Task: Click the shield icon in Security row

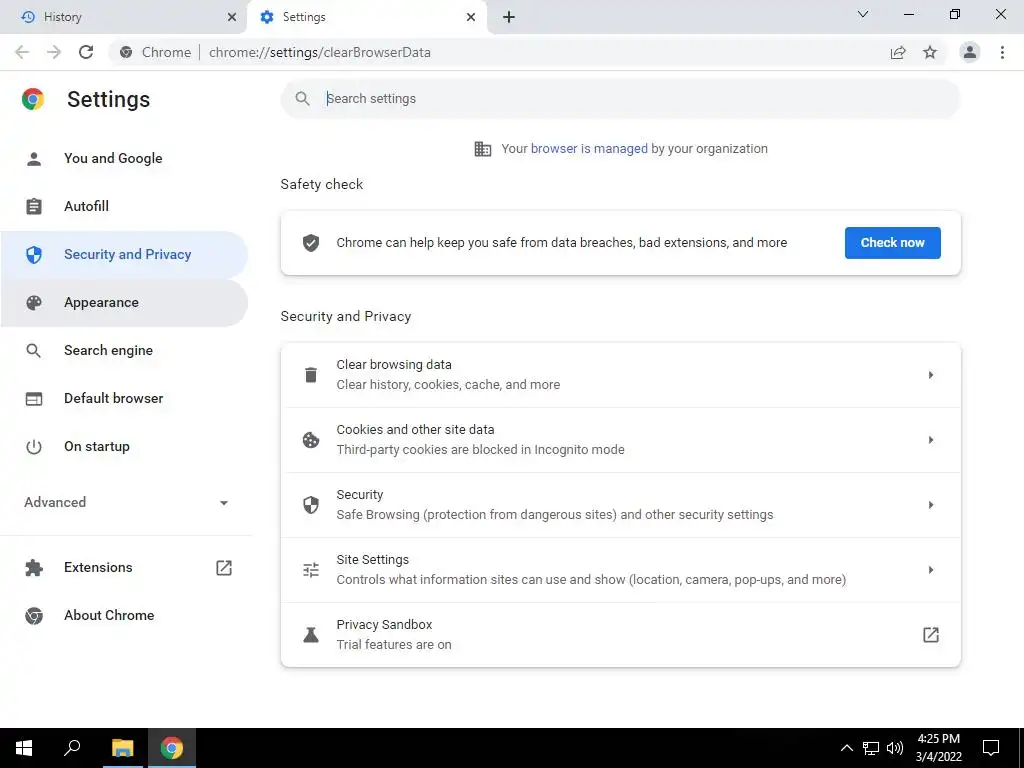Action: pos(311,505)
